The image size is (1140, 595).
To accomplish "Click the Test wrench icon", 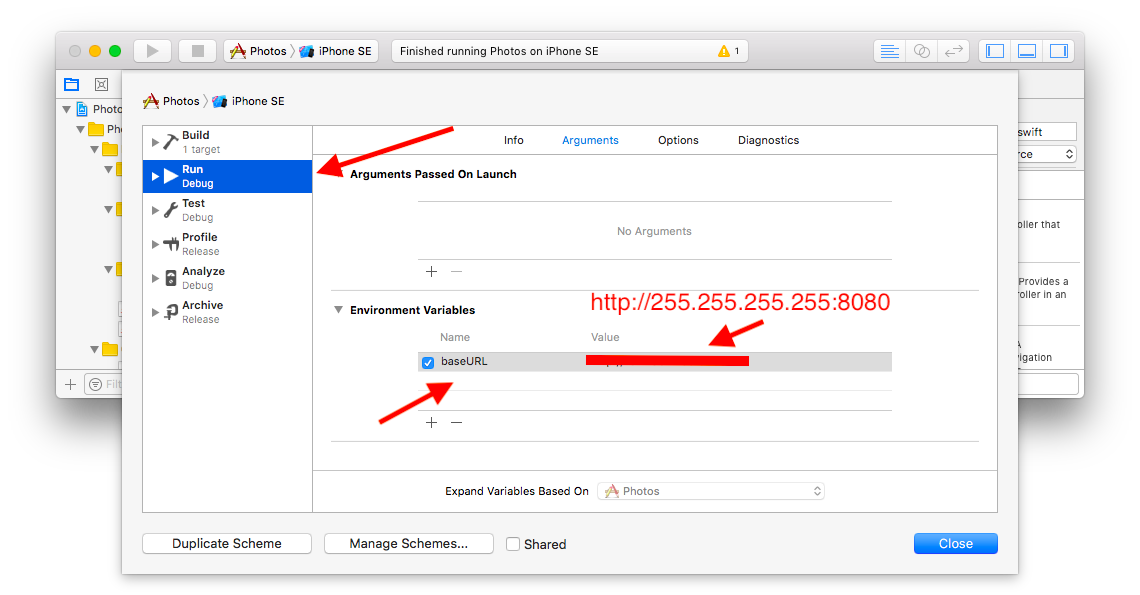I will (170, 210).
